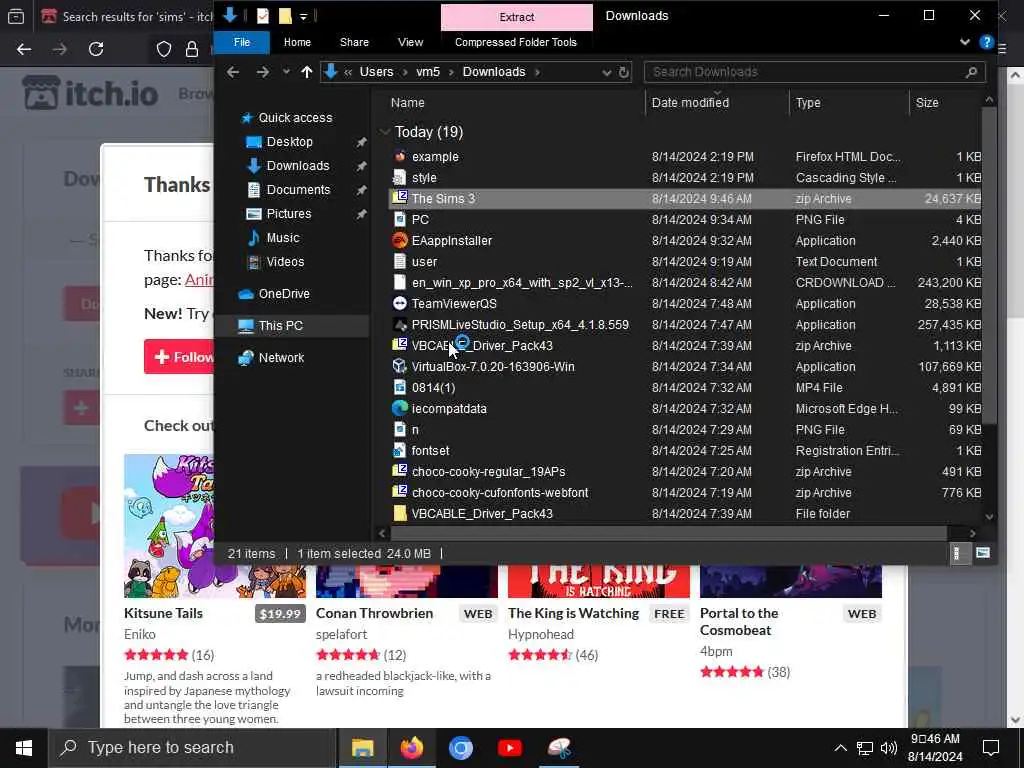Switch to large thumbnails view icon
Image resolution: width=1024 pixels, height=768 pixels.
982,553
